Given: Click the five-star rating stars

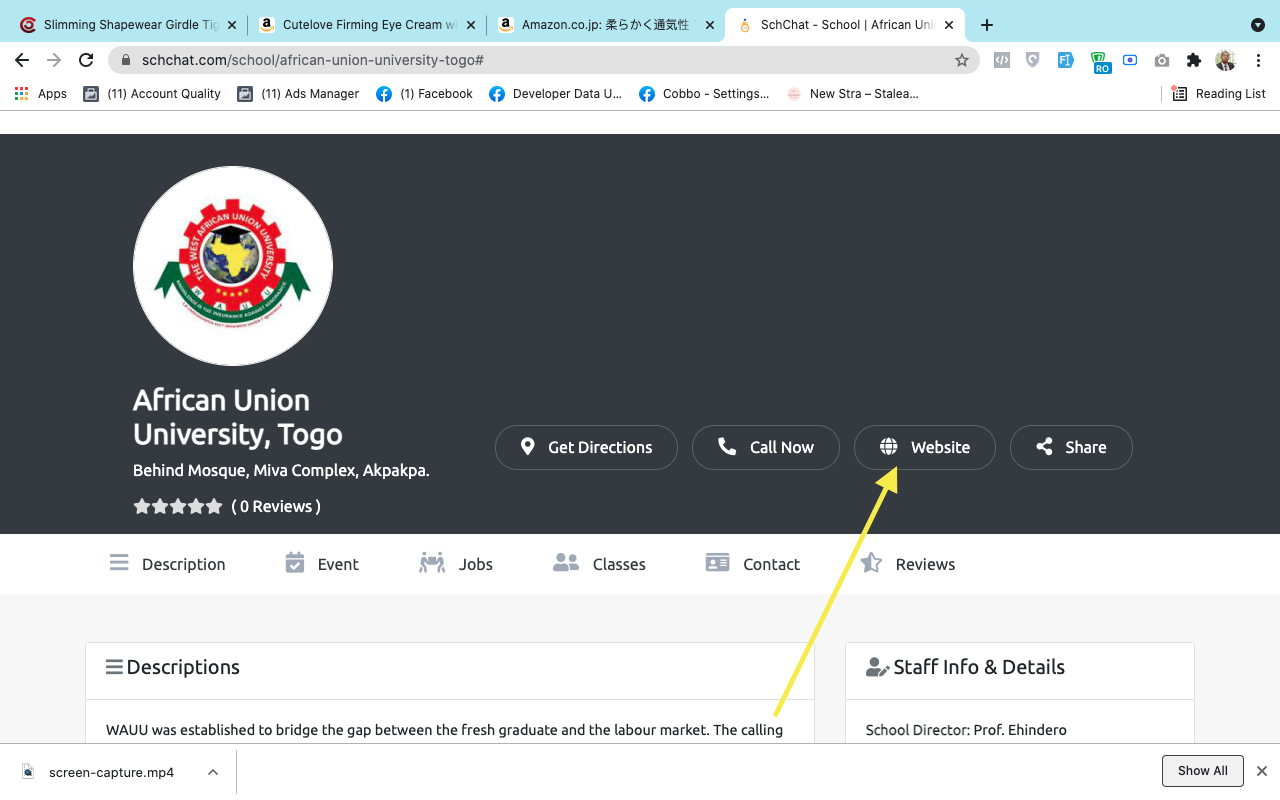Looking at the screenshot, I should click(x=178, y=506).
